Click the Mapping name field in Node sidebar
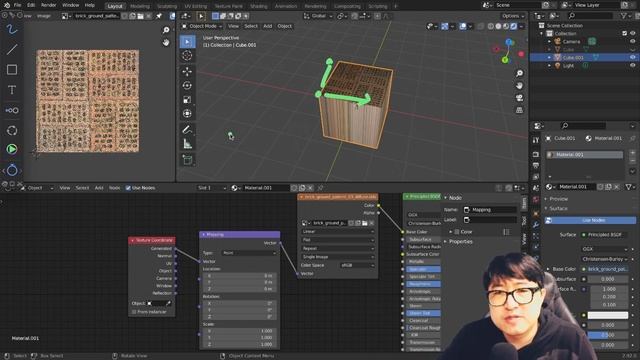The width and height of the screenshot is (640, 360). (490, 210)
